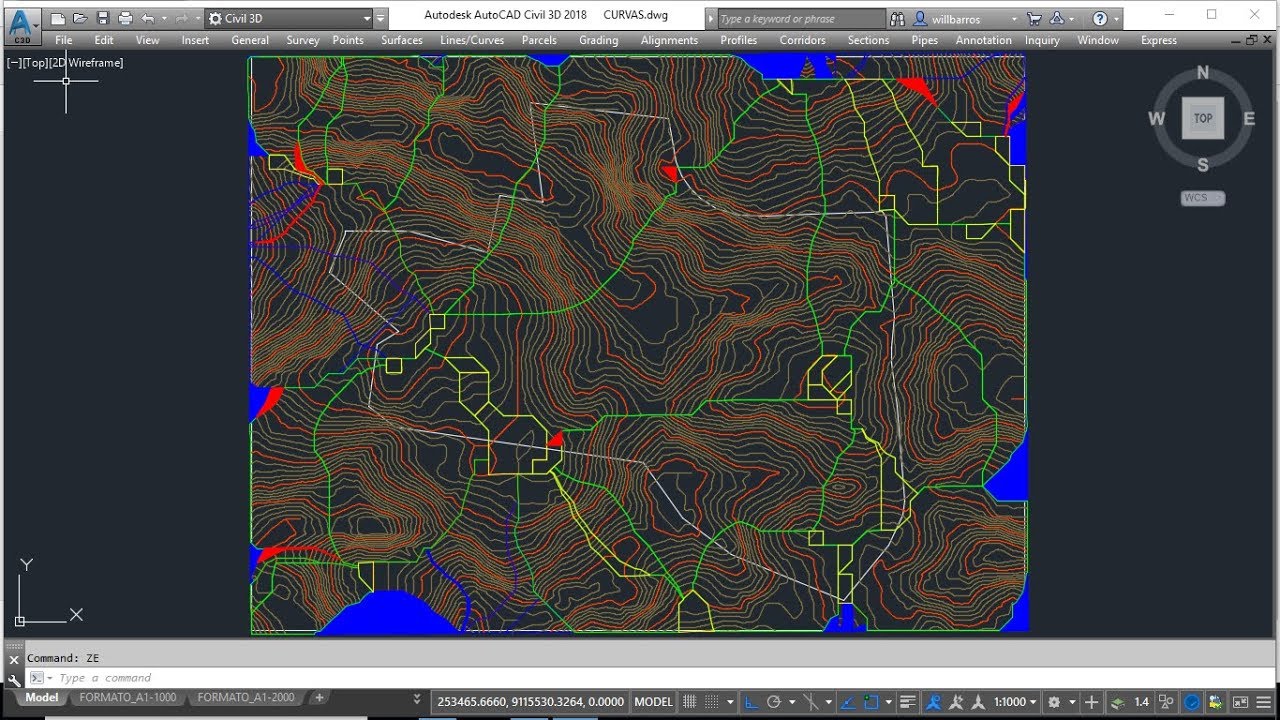1280x720 pixels.
Task: Open the Help question mark icon
Action: click(1100, 18)
